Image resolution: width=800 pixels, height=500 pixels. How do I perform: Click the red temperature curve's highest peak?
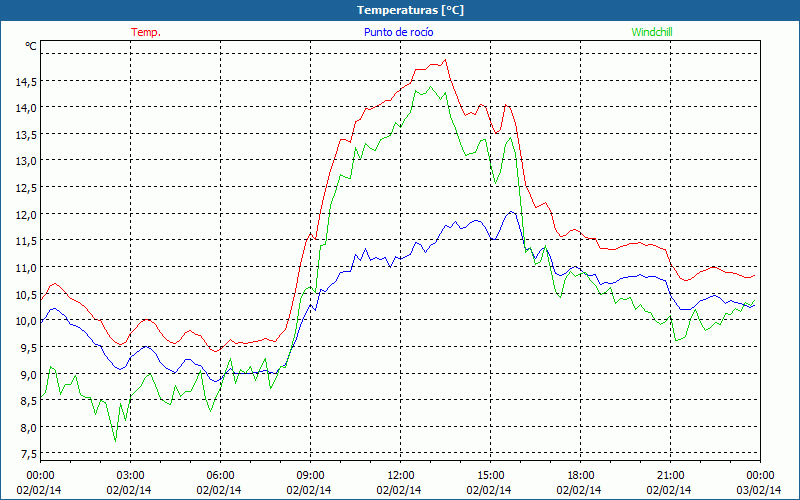[x=445, y=60]
